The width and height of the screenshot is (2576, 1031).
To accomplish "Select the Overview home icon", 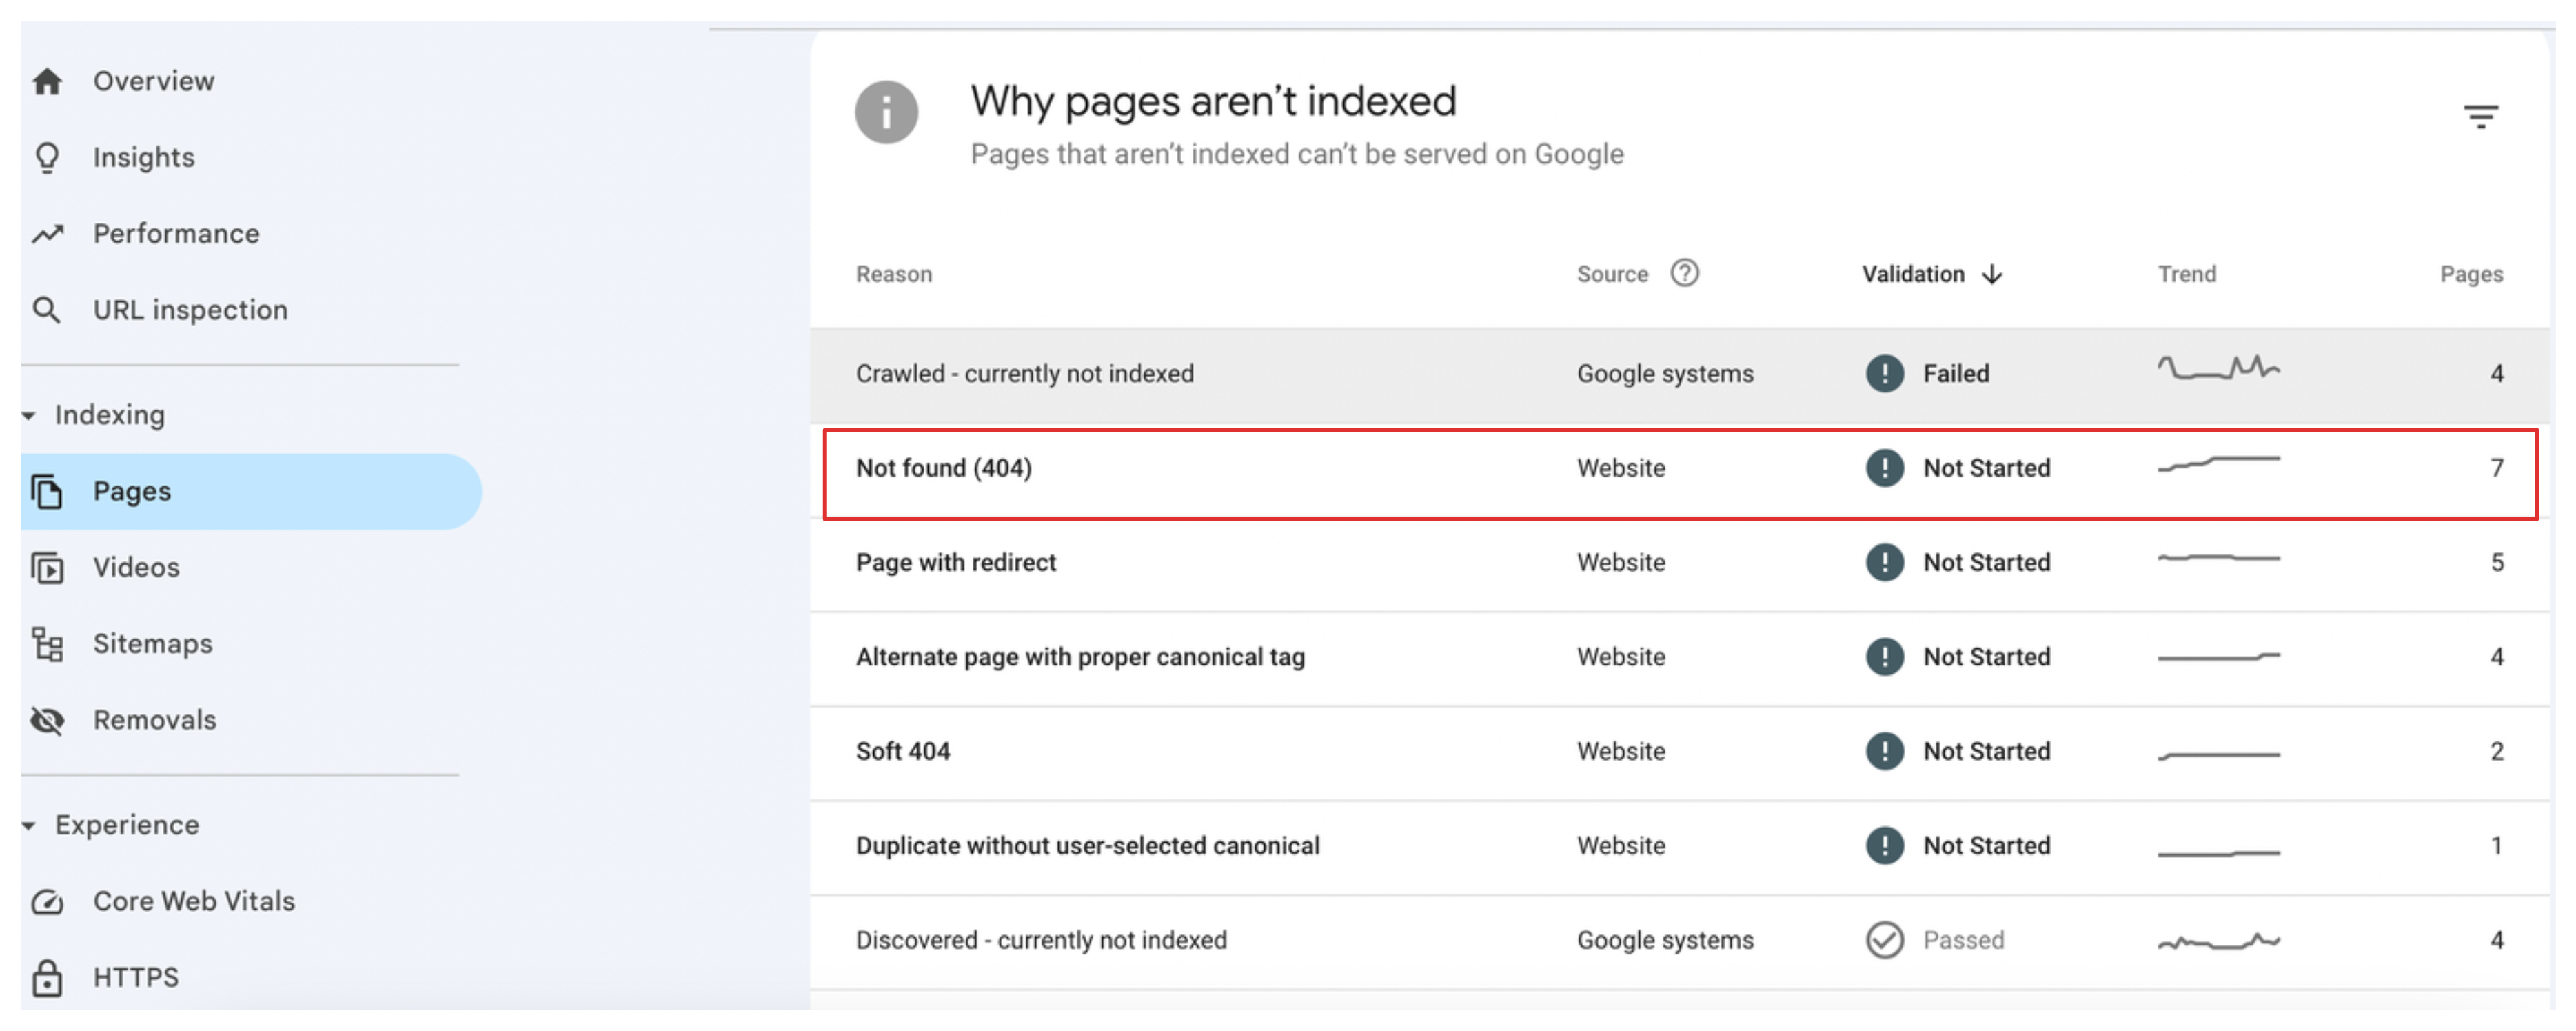I will (48, 81).
